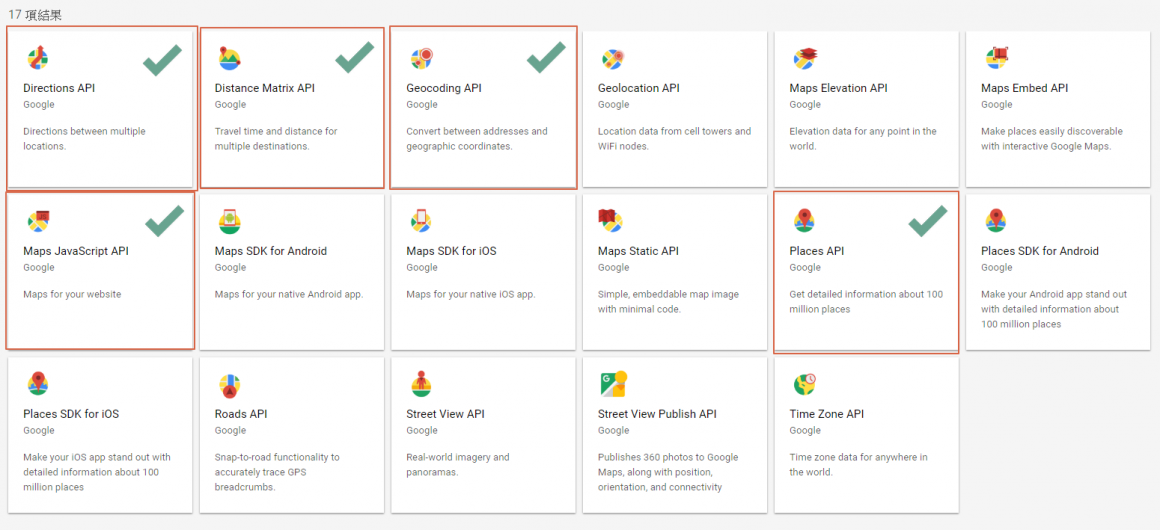Image resolution: width=1160 pixels, height=530 pixels.
Task: Click 'Simple, embeddable map image' description
Action: click(668, 301)
